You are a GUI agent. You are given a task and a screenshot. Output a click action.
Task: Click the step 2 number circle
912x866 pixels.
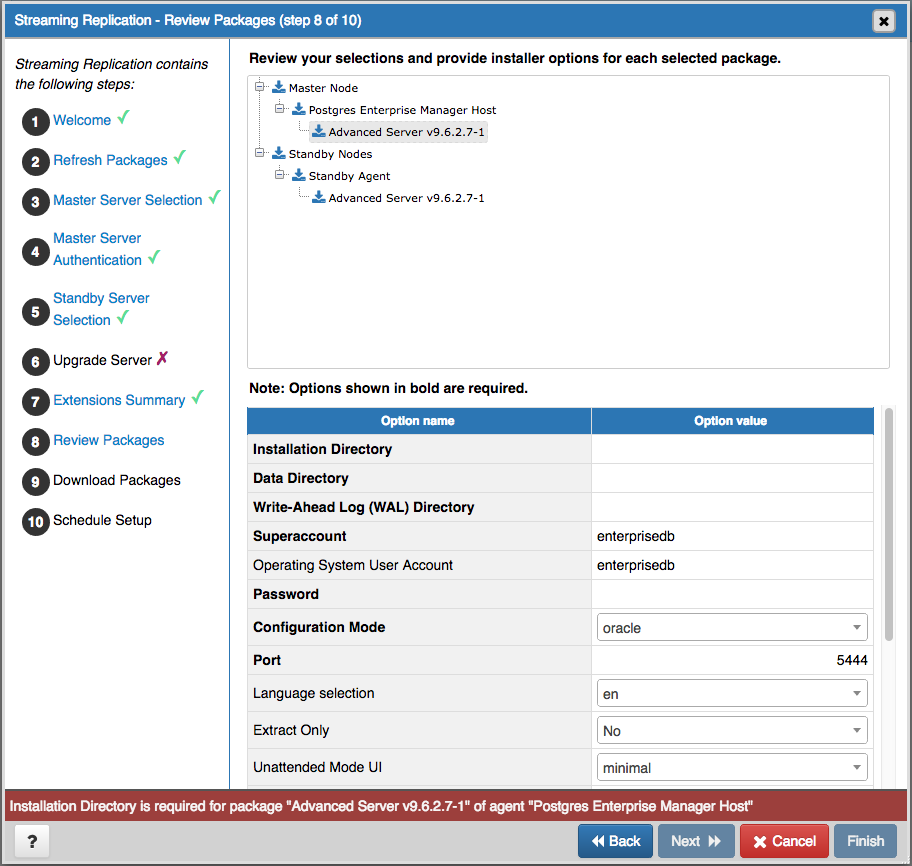click(35, 162)
